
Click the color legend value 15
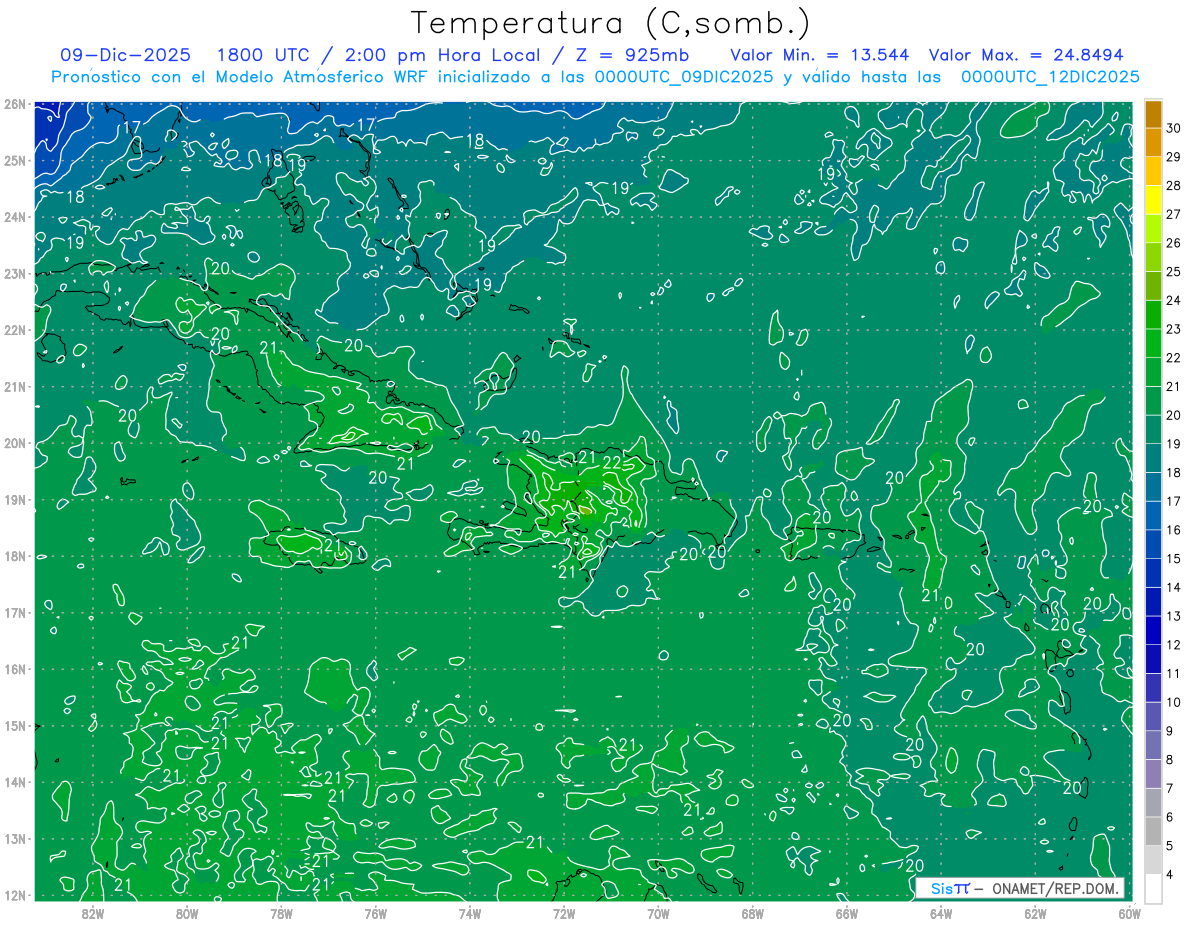point(1174,558)
